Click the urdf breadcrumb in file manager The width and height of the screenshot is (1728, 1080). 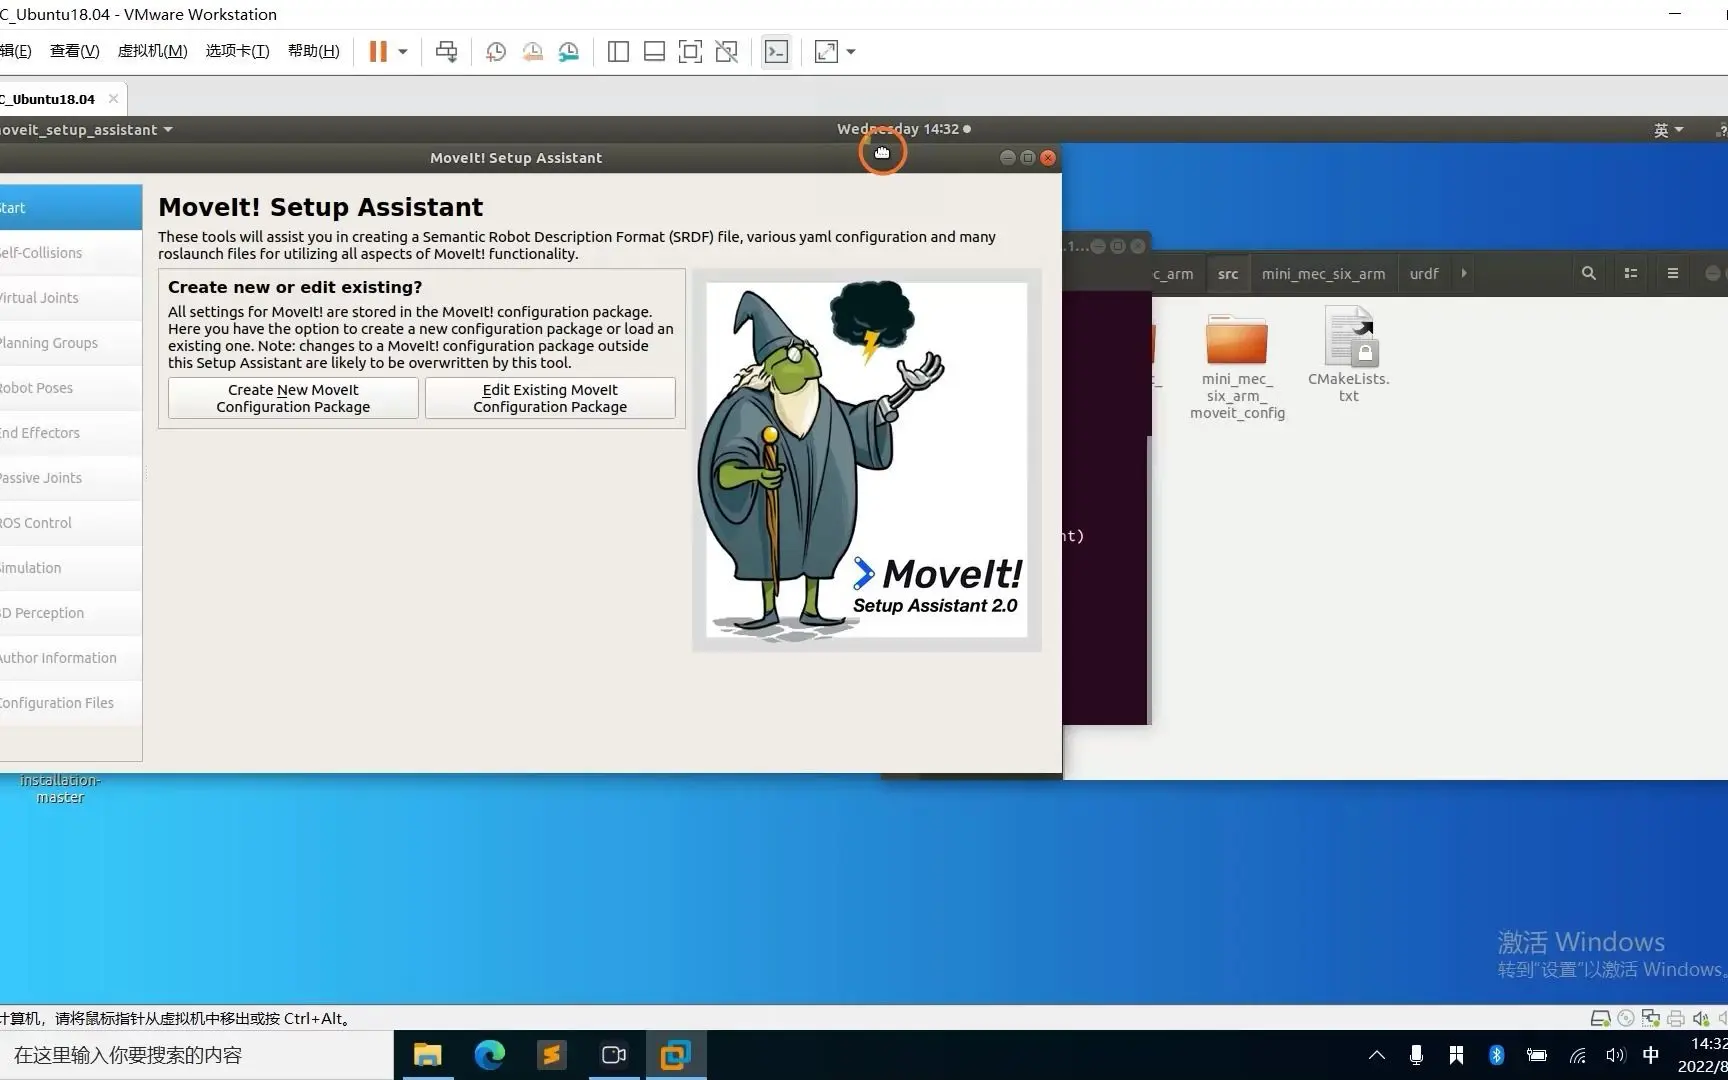(1424, 274)
